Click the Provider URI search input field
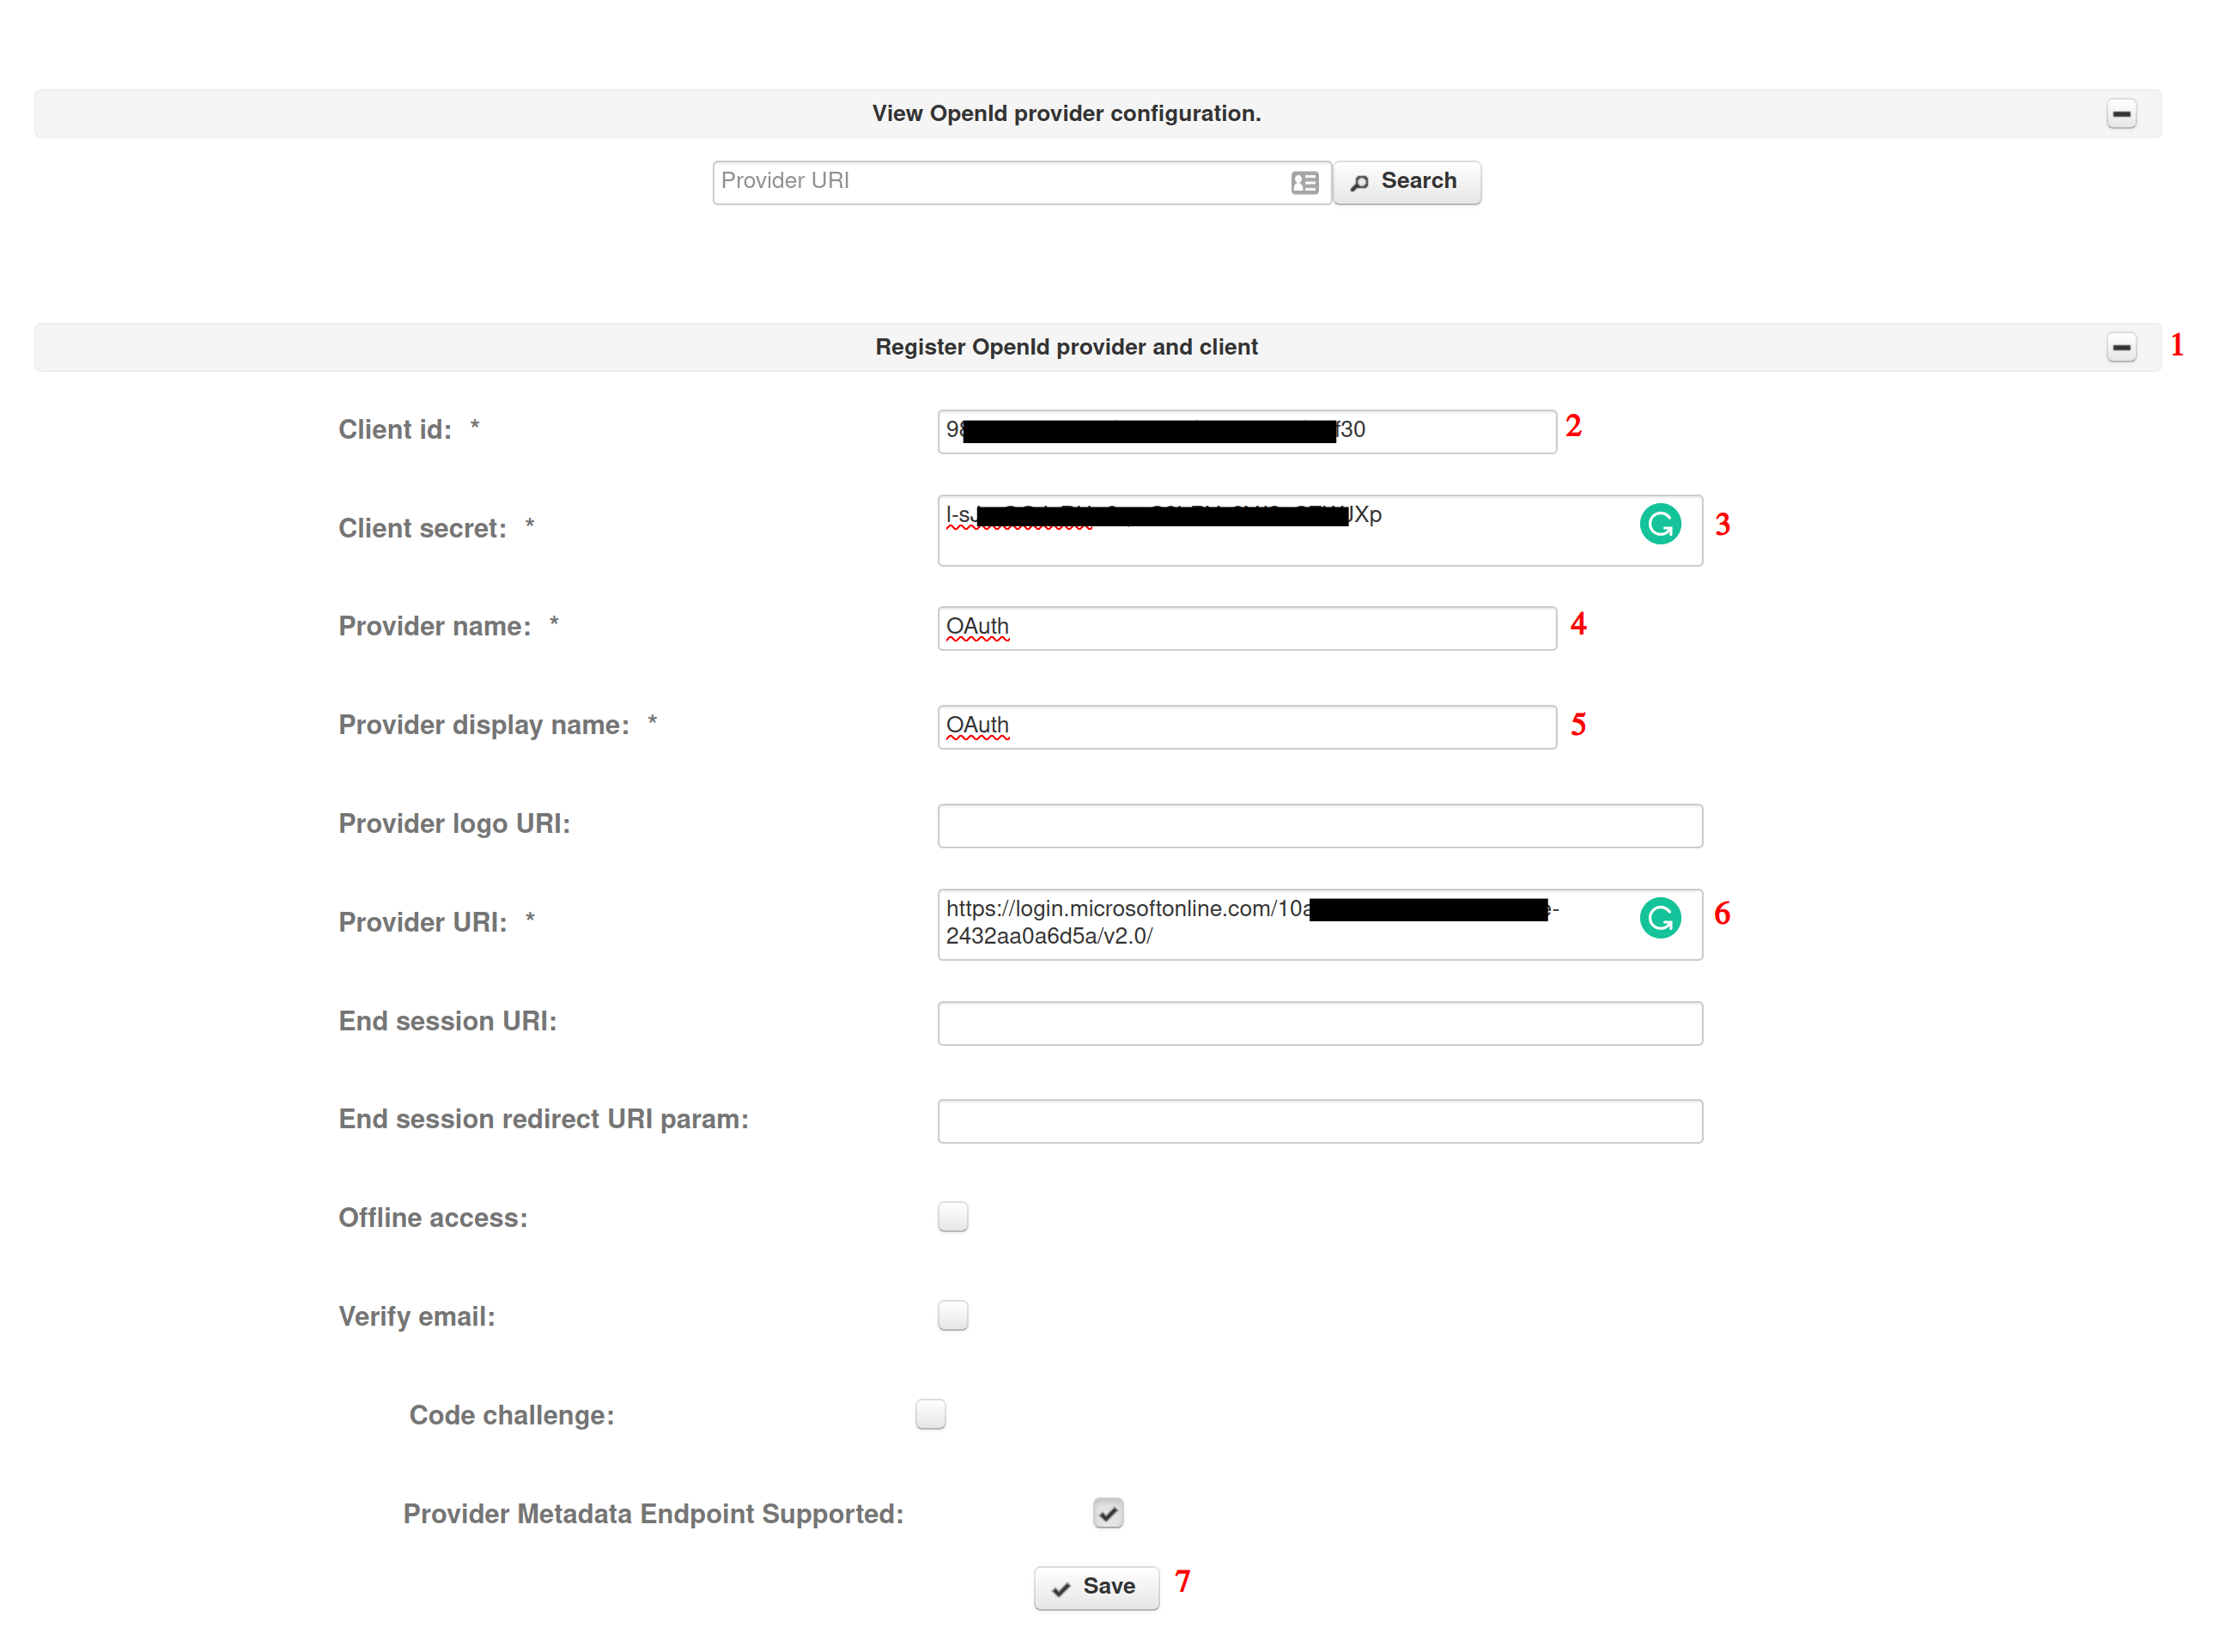The image size is (2231, 1652). [x=1021, y=182]
